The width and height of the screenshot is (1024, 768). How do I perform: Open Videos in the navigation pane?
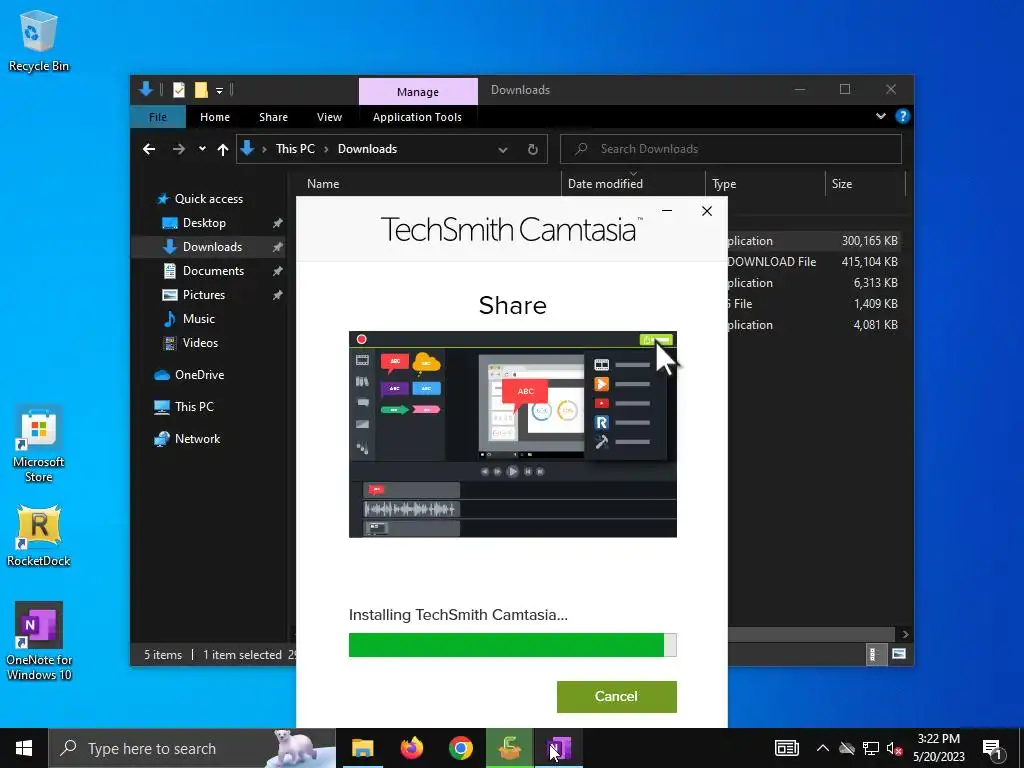200,343
